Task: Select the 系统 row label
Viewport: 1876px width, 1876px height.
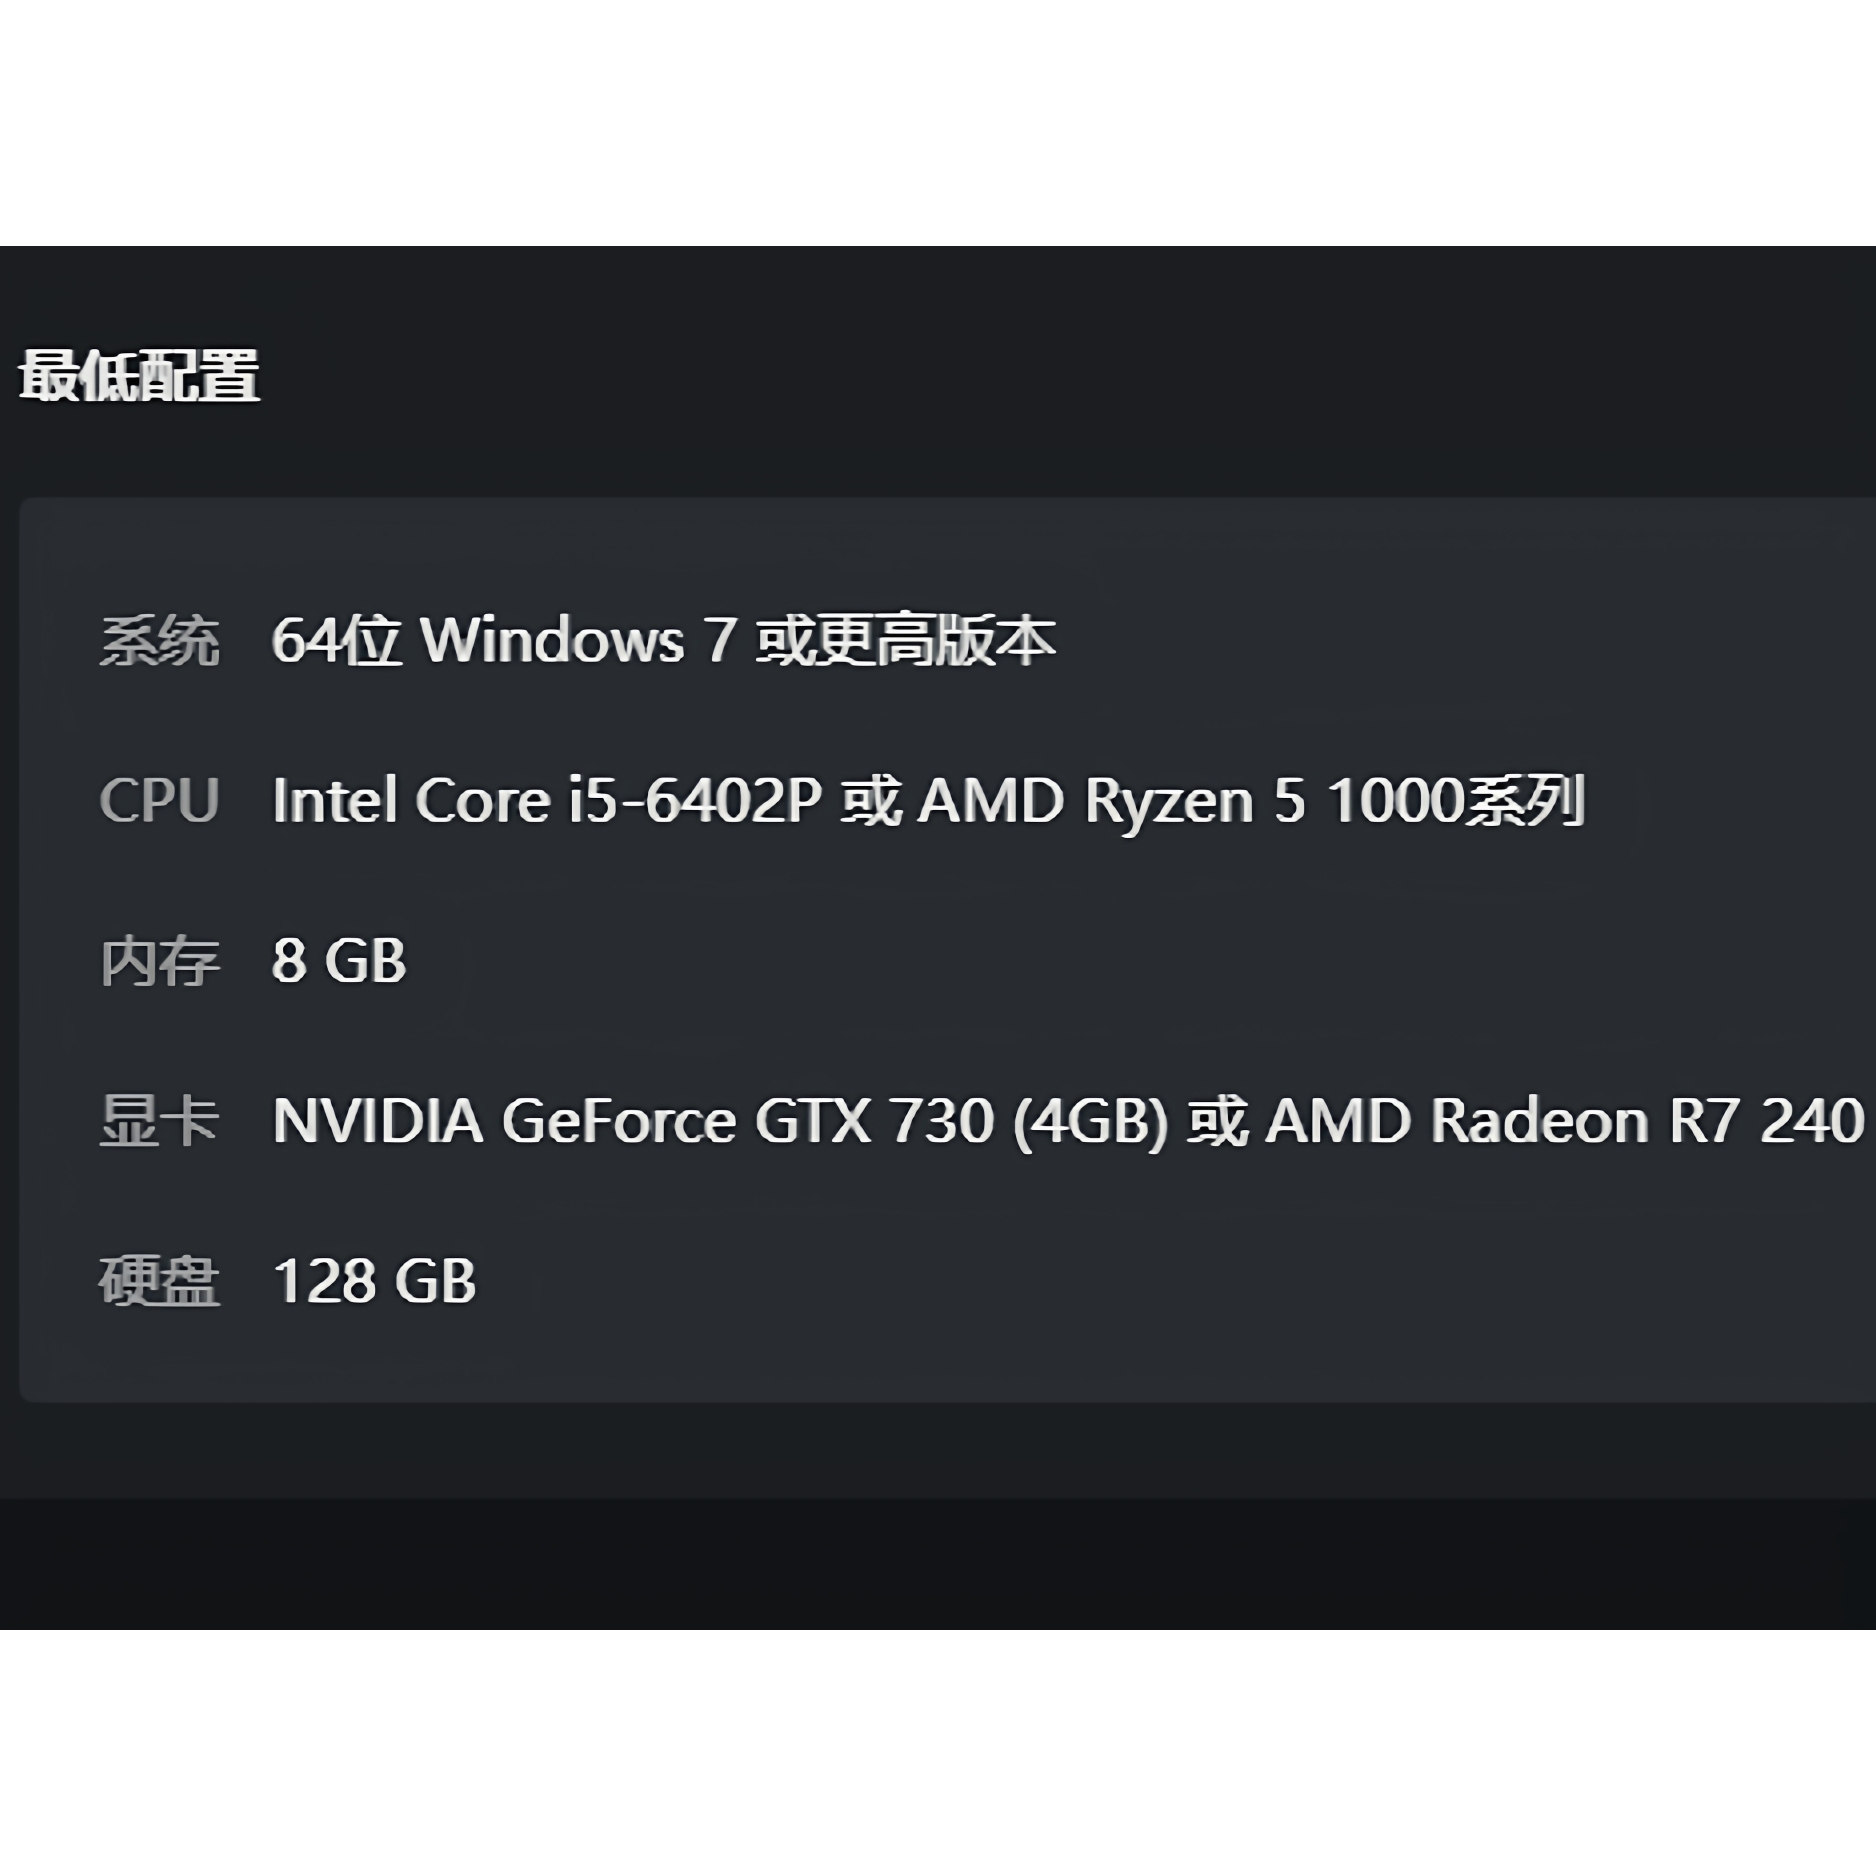Action: [160, 641]
